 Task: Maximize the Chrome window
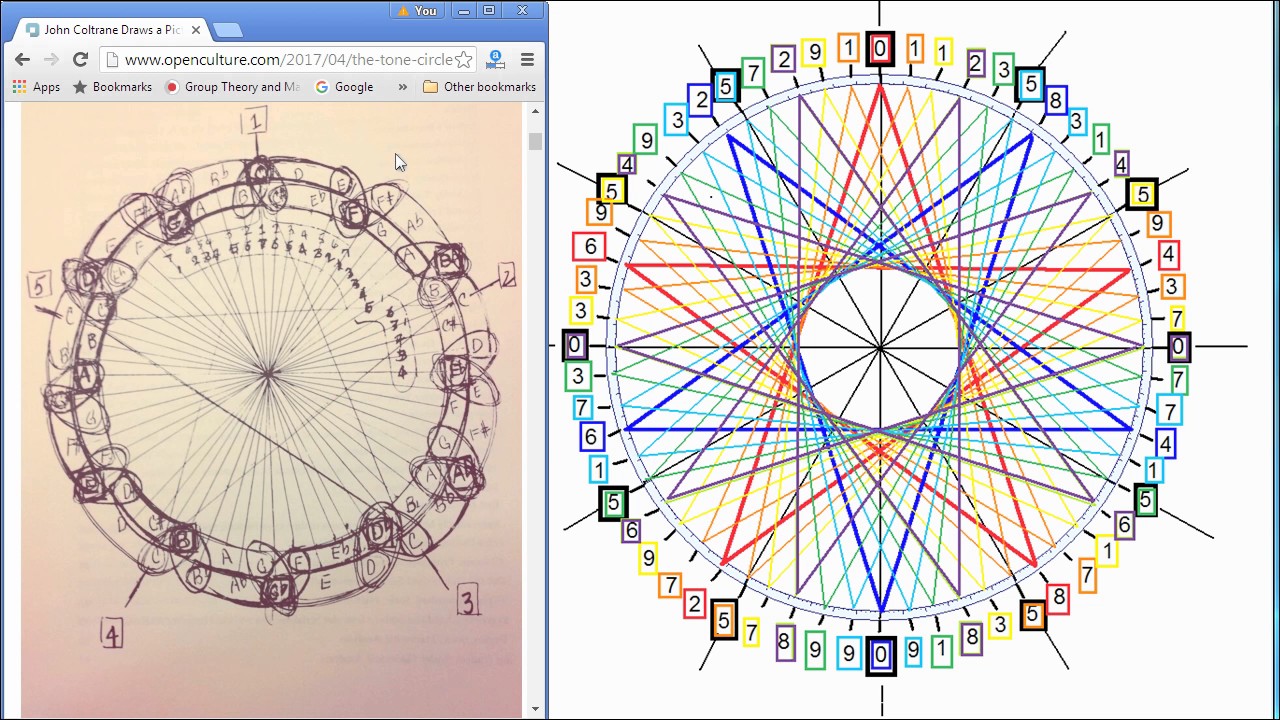(489, 11)
